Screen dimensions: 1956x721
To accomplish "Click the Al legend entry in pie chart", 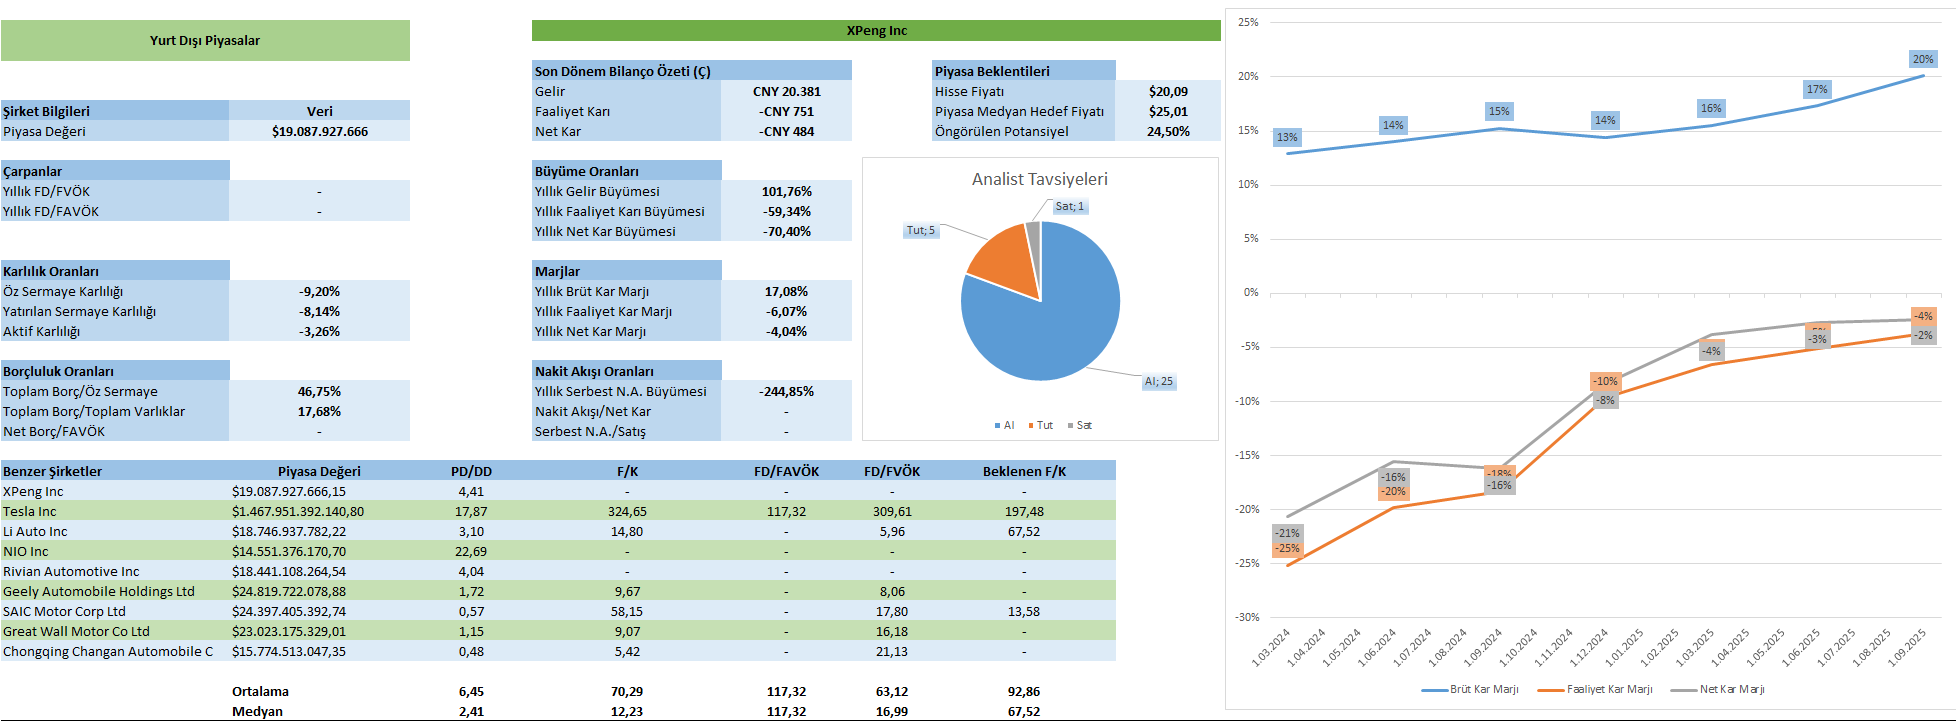I will 1005,426.
